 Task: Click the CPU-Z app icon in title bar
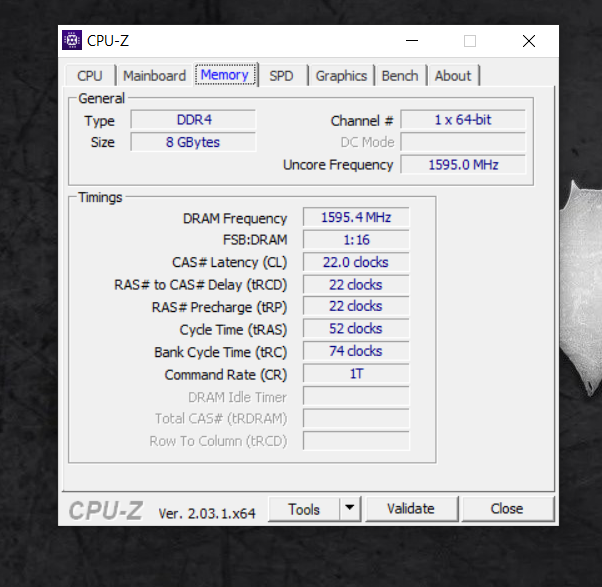click(x=72, y=40)
